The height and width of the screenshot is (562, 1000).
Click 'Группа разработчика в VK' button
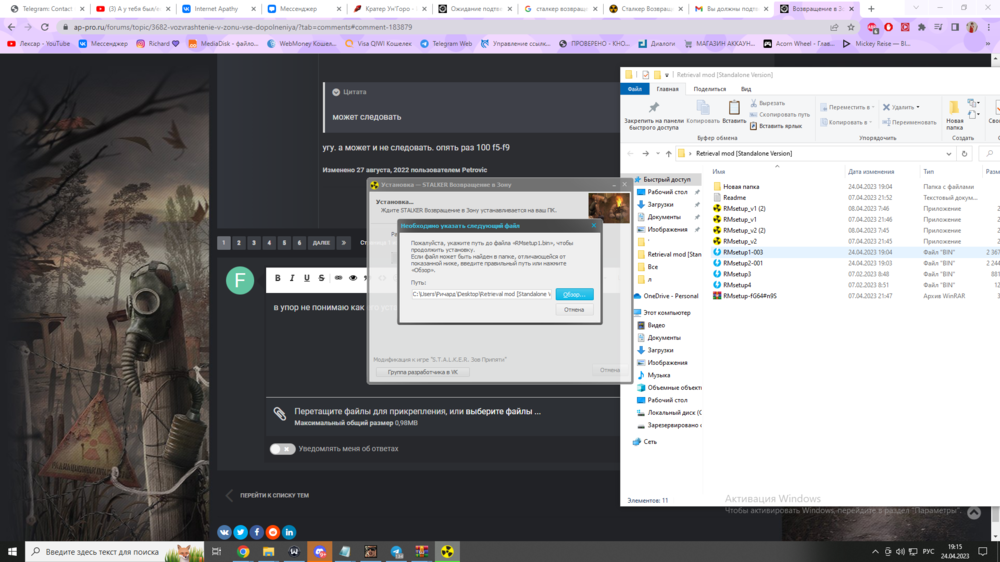[422, 372]
